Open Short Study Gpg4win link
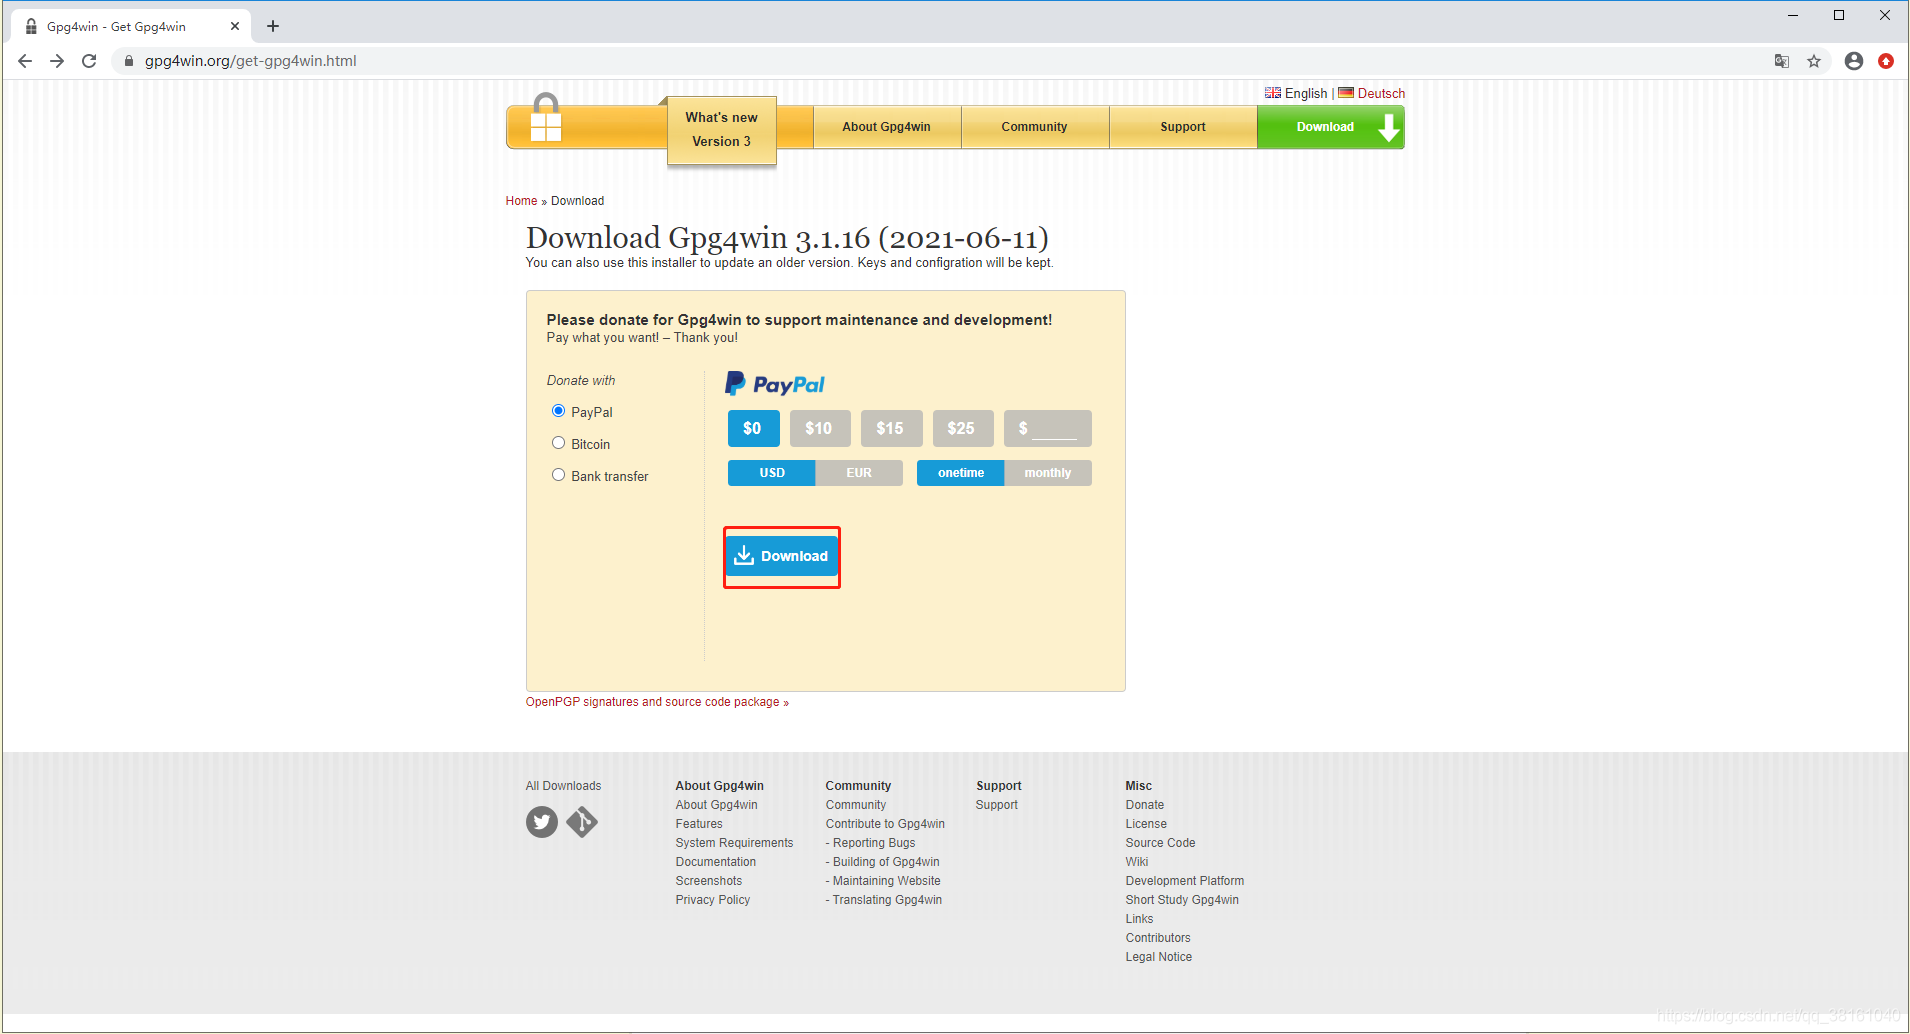1910x1034 pixels. [x=1182, y=900]
